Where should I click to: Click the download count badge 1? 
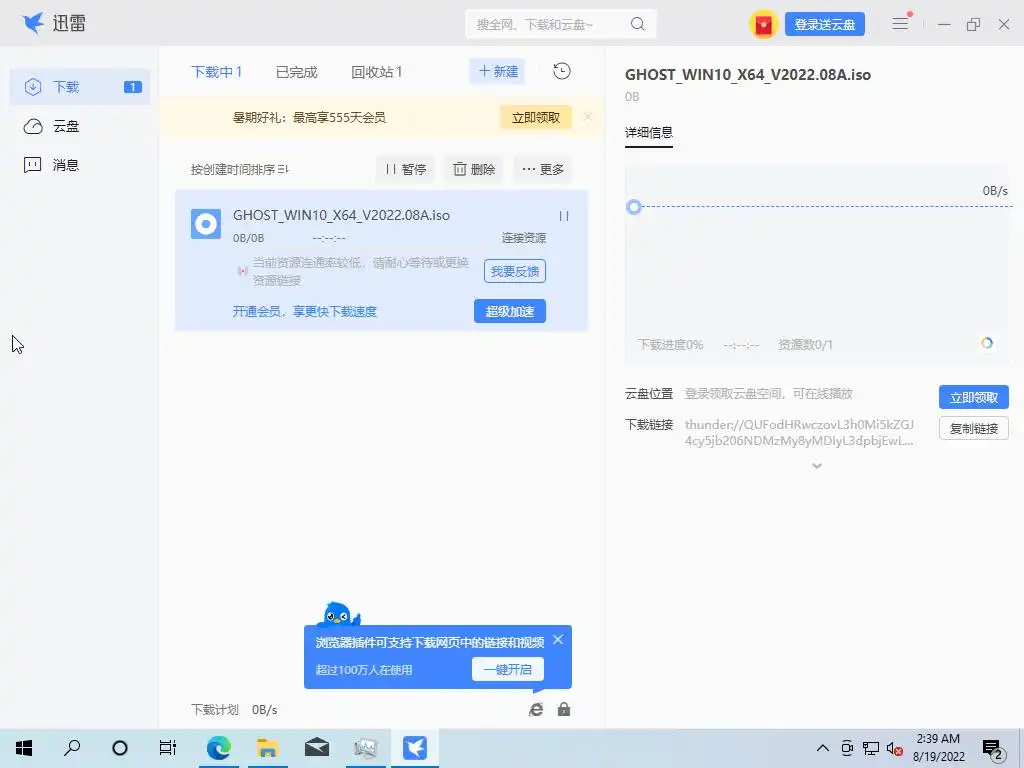[133, 87]
